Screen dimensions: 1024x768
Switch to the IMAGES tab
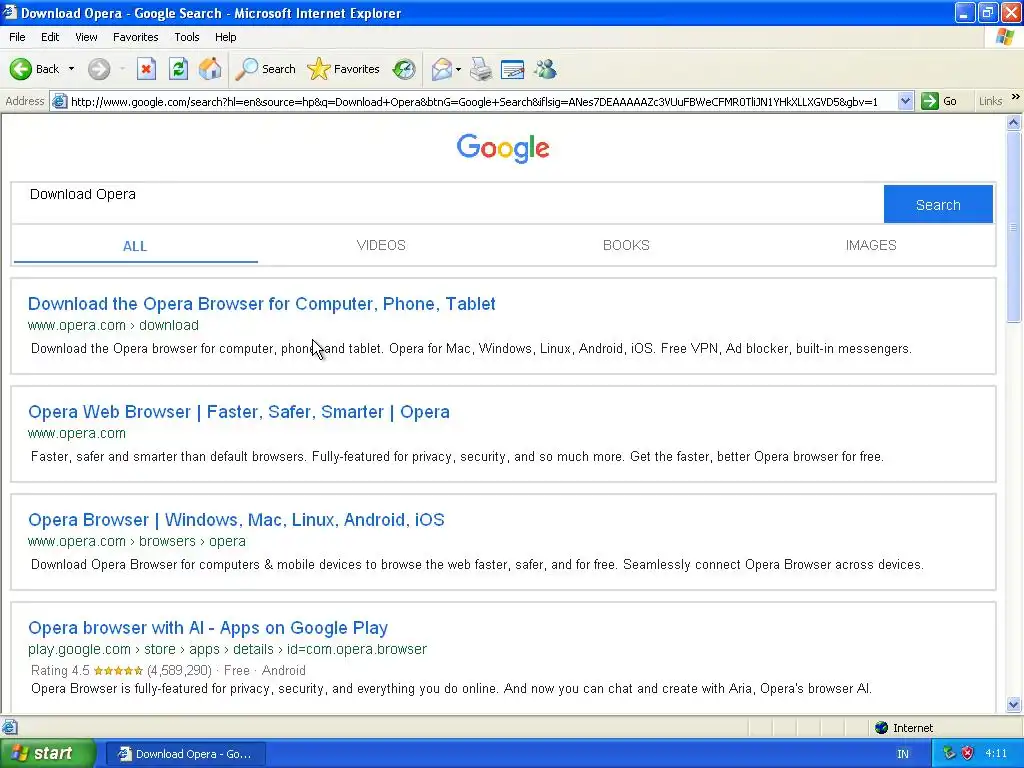pyautogui.click(x=871, y=246)
